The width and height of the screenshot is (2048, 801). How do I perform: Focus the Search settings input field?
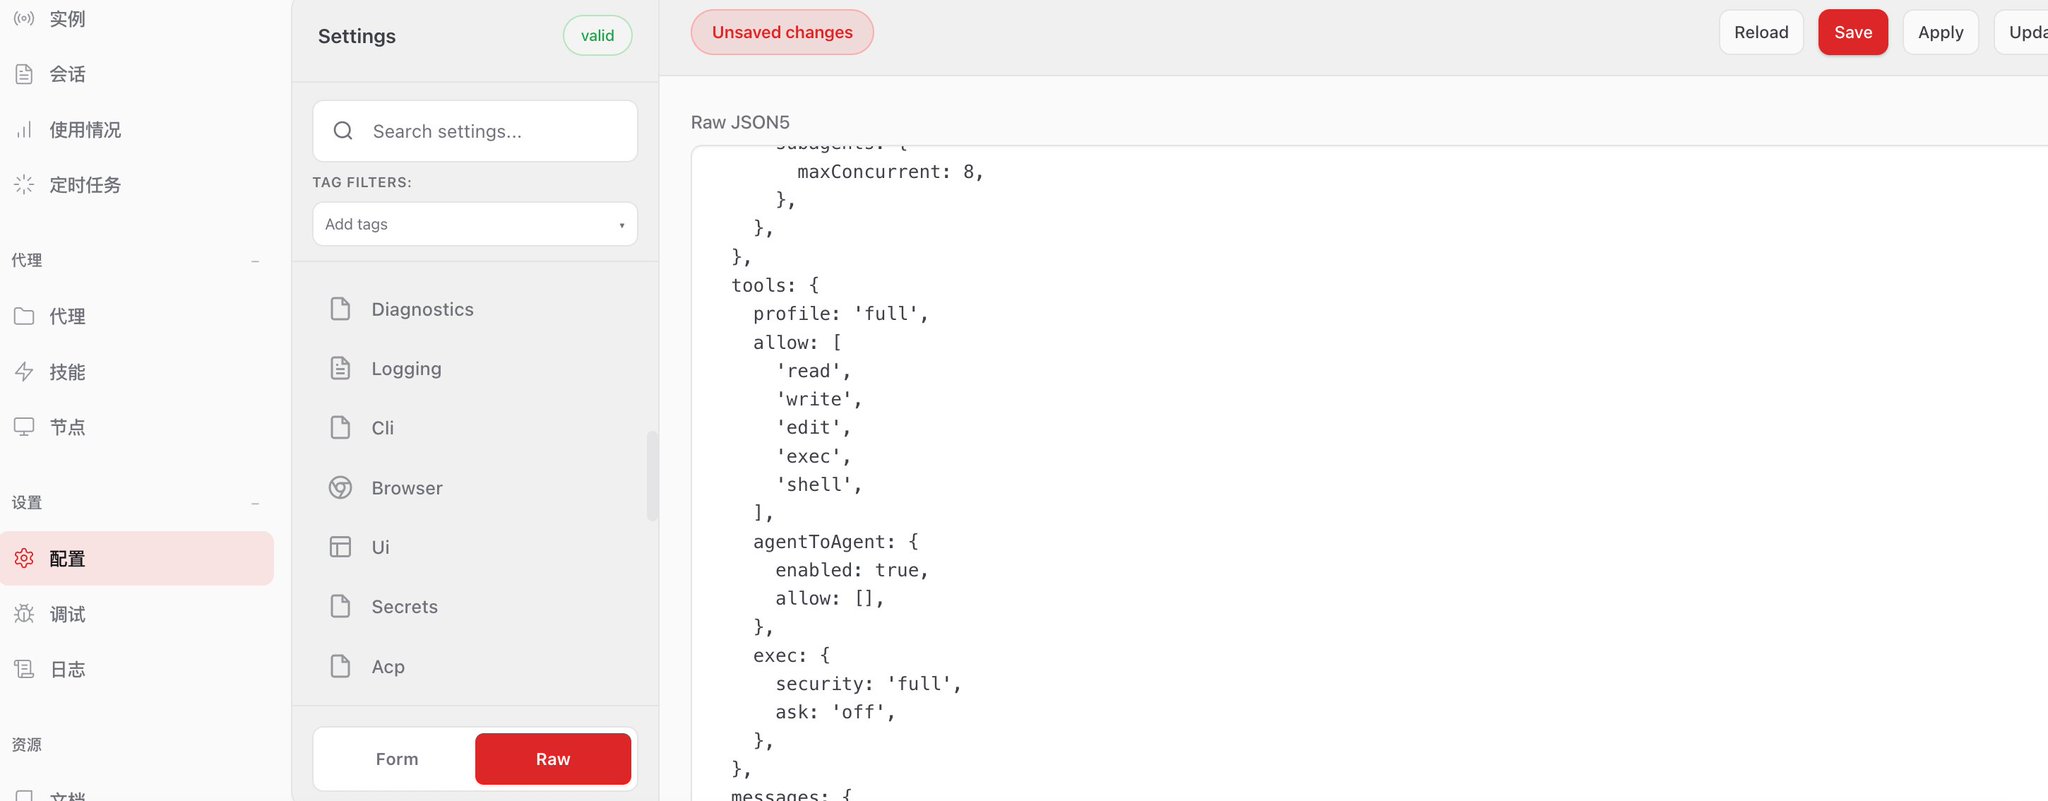point(475,131)
